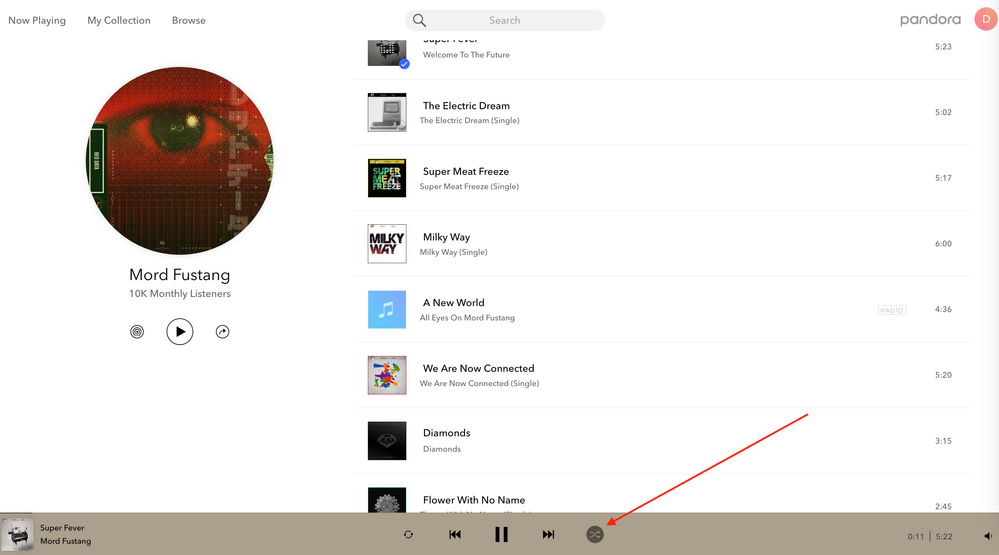999x555 pixels.
Task: Toggle shuffle in the player bar
Action: coord(595,535)
